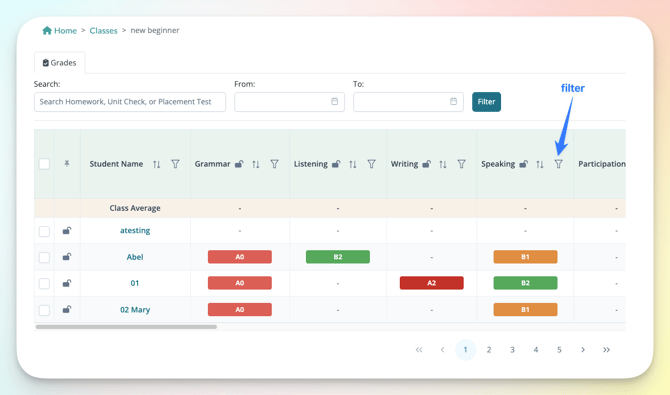Open the Grammar column filter
670x395 pixels.
click(x=274, y=164)
